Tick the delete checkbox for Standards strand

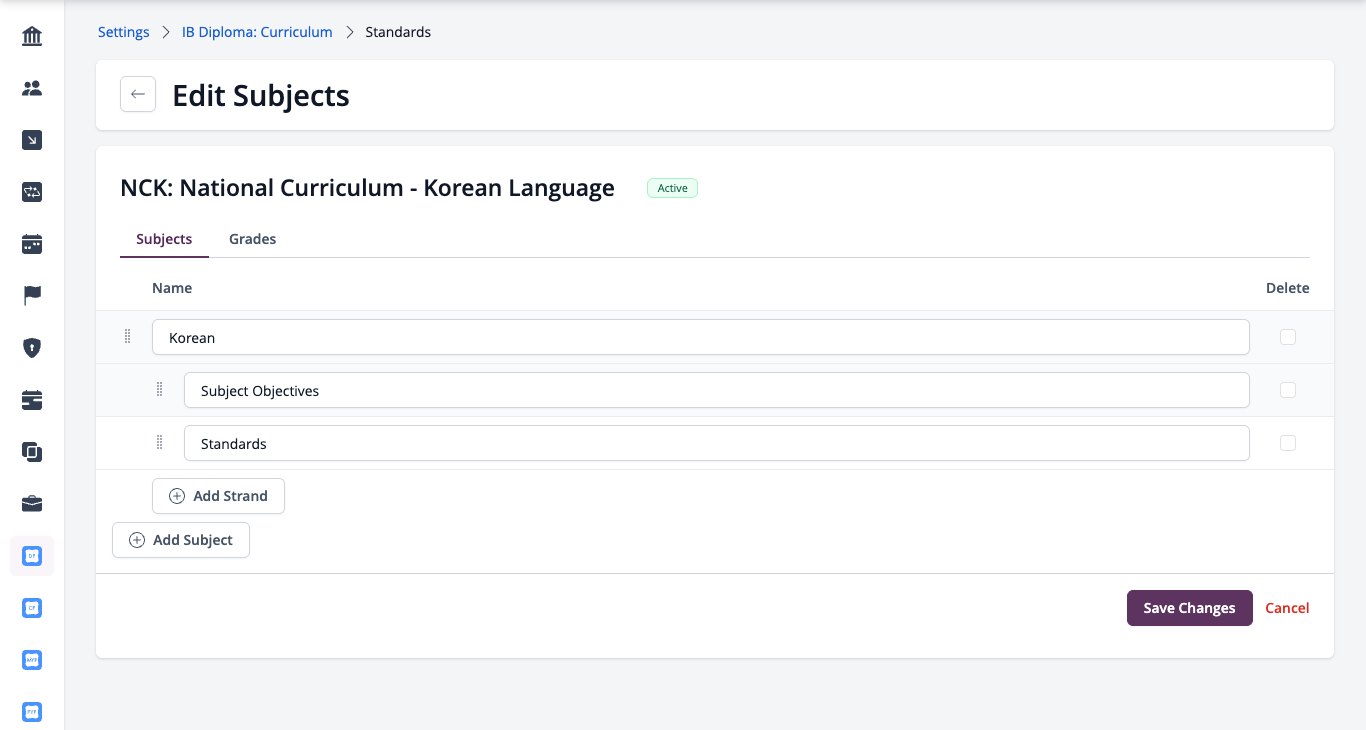click(1288, 443)
